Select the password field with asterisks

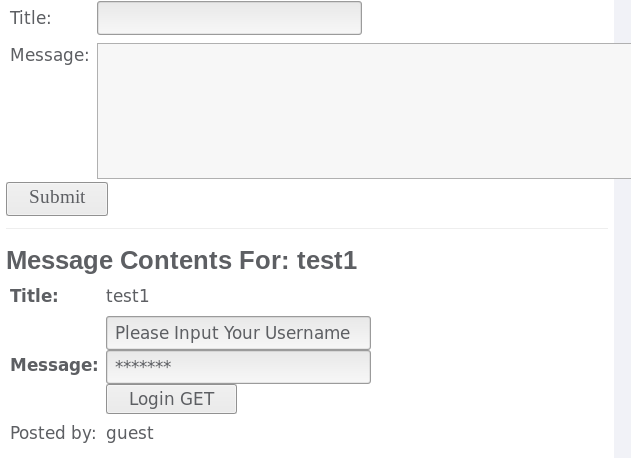[x=238, y=366]
